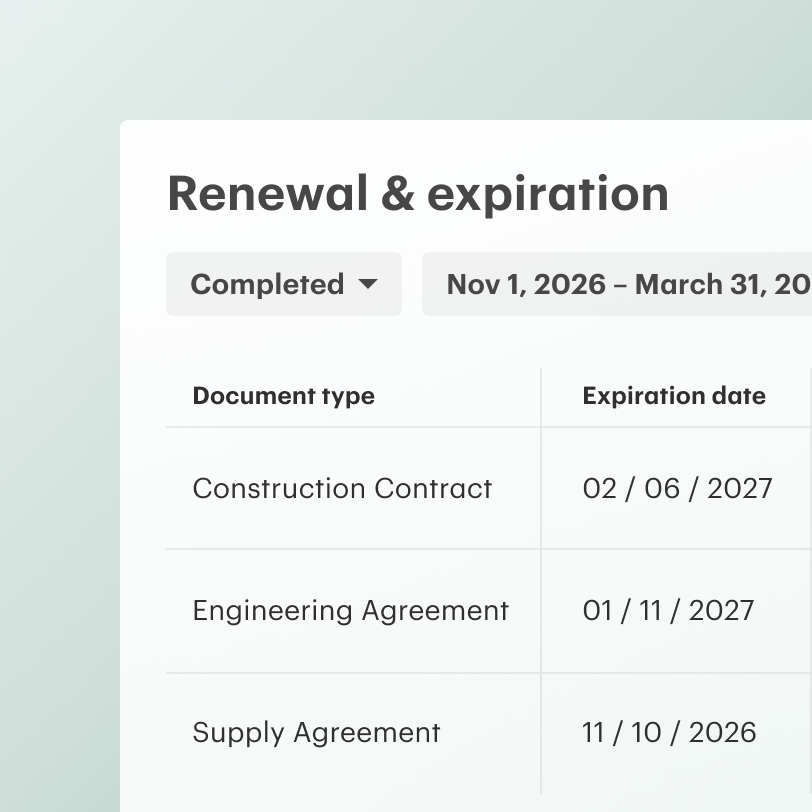Open the Nov 1, 2026 date range picker
Screen dimensions: 812x812
[x=617, y=284]
